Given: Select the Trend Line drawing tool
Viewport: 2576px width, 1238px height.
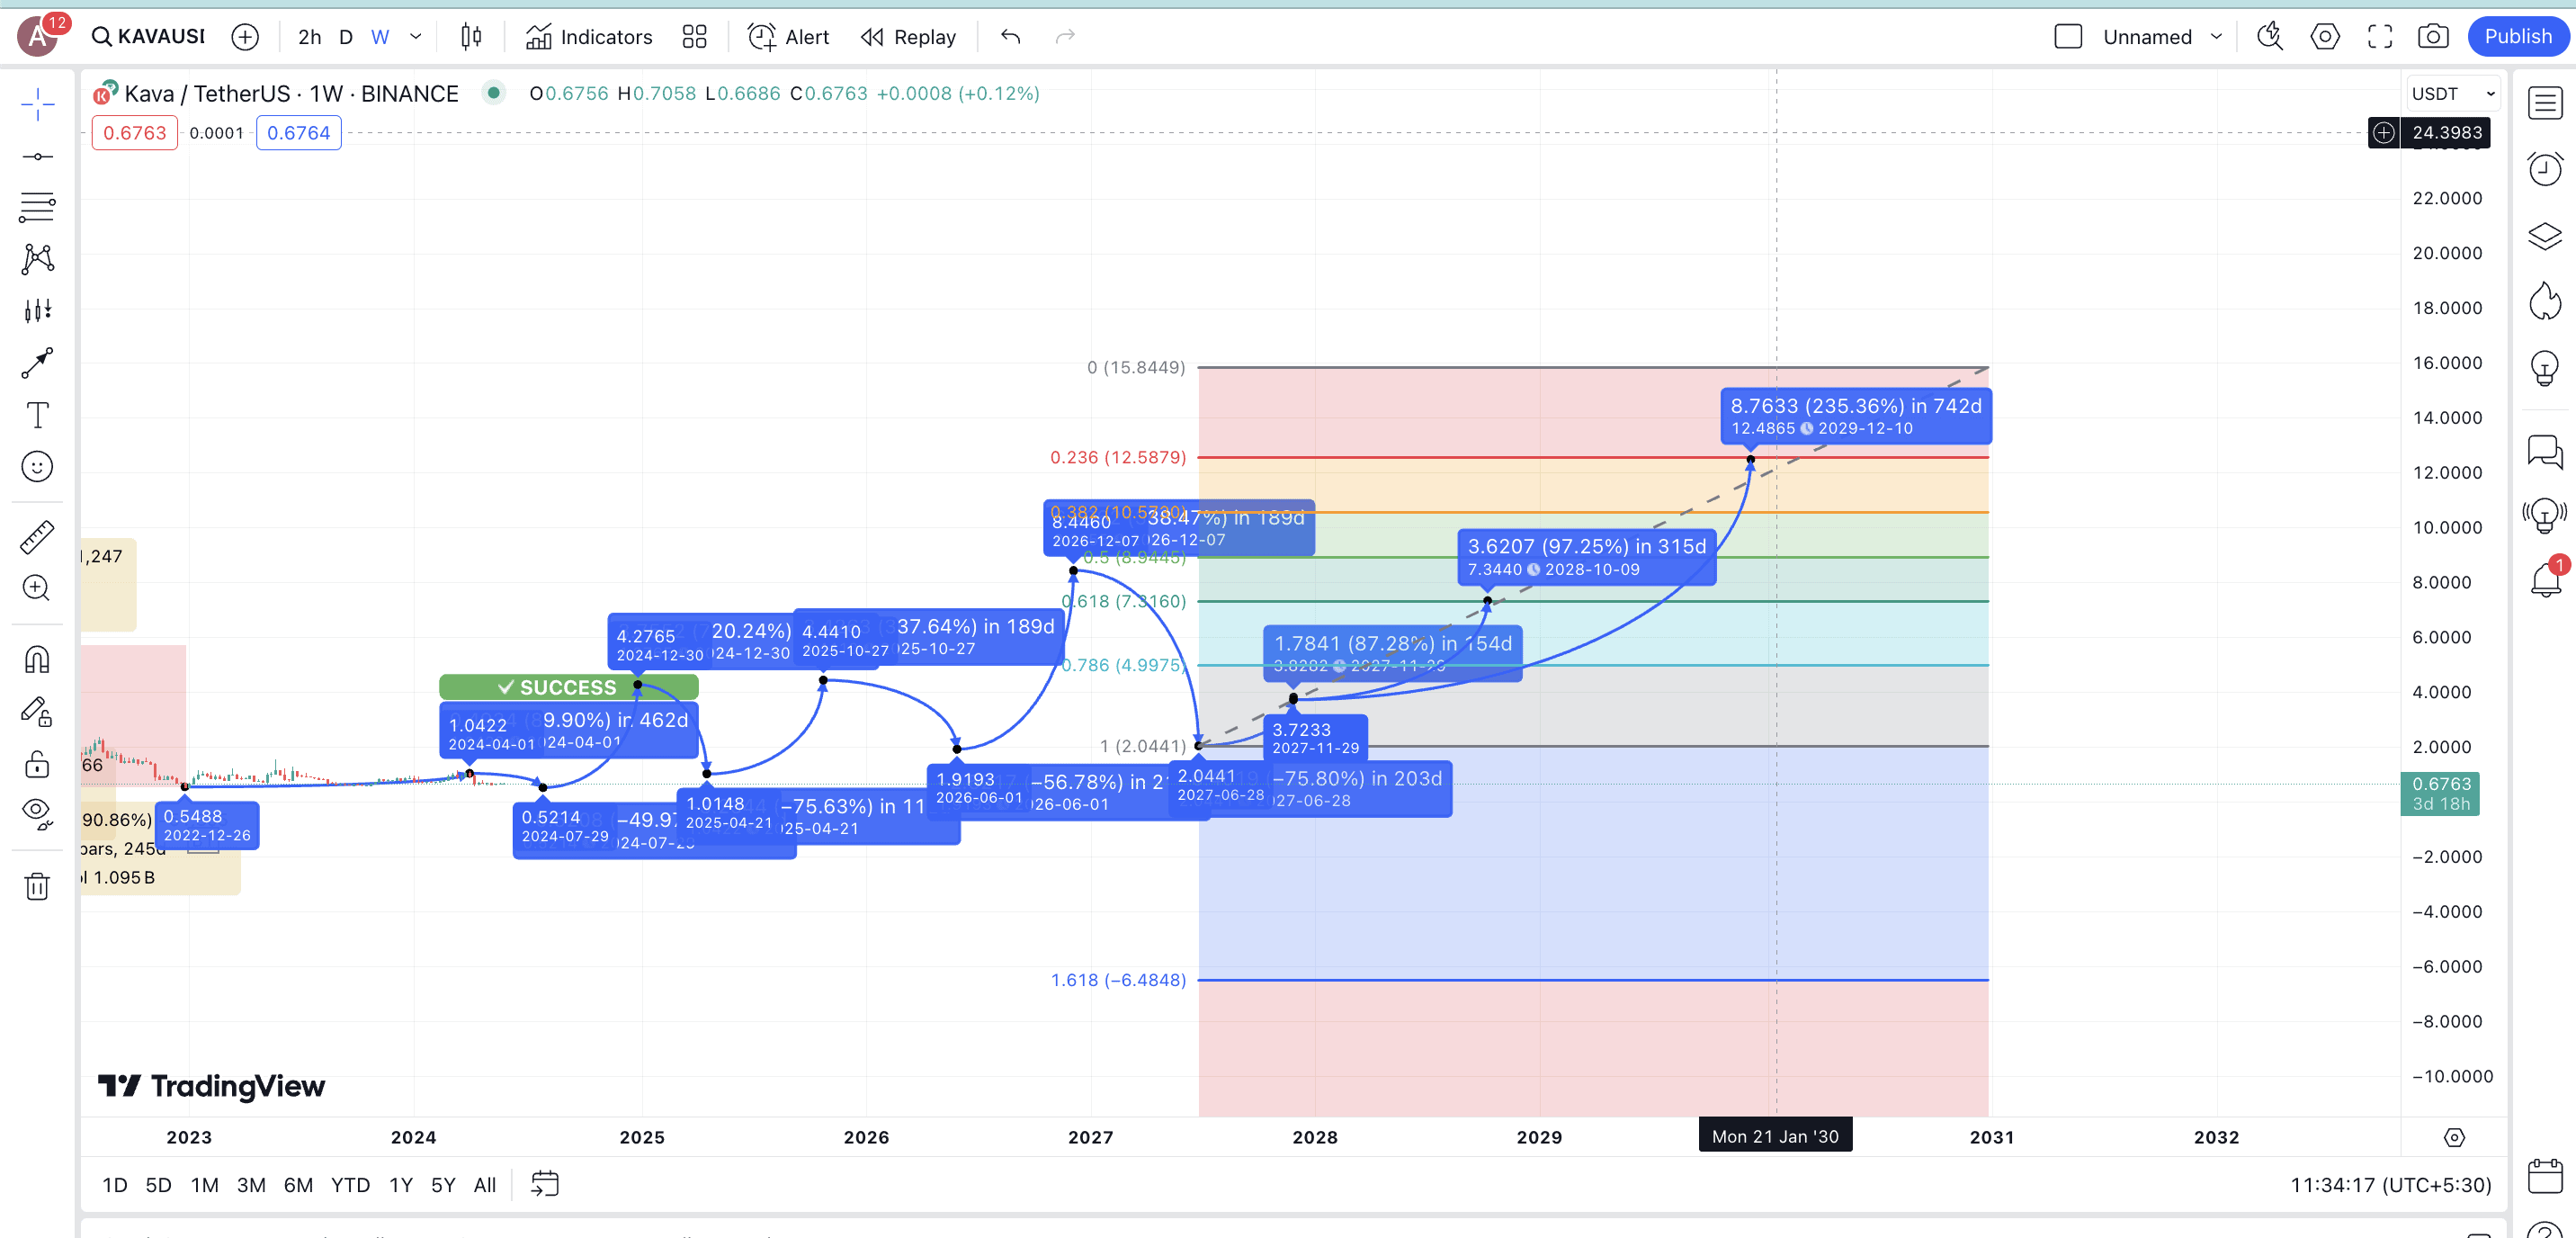Looking at the screenshot, I should (37, 156).
